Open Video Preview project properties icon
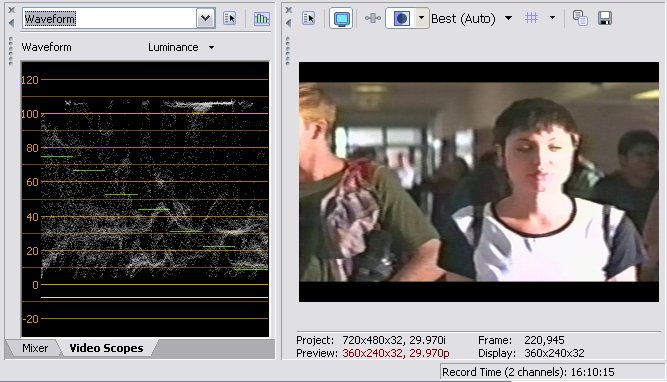667x382 pixels. (308, 18)
